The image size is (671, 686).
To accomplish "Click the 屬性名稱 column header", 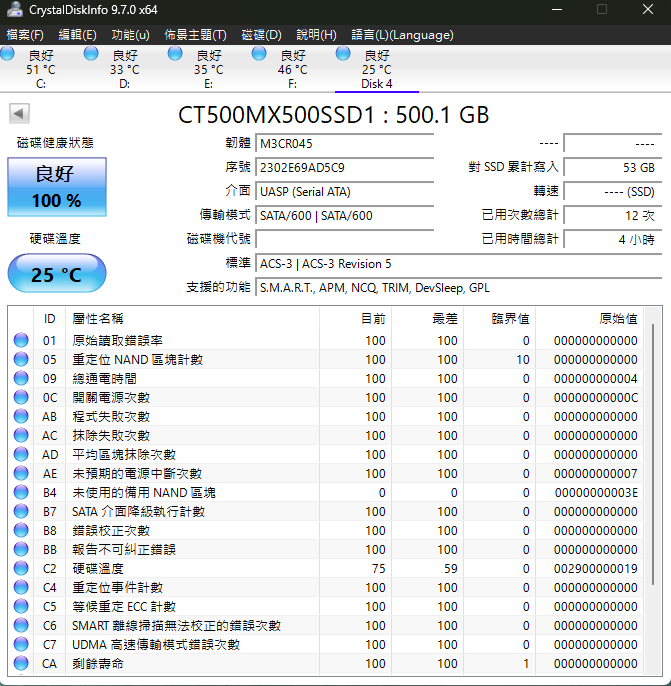I will (x=192, y=318).
